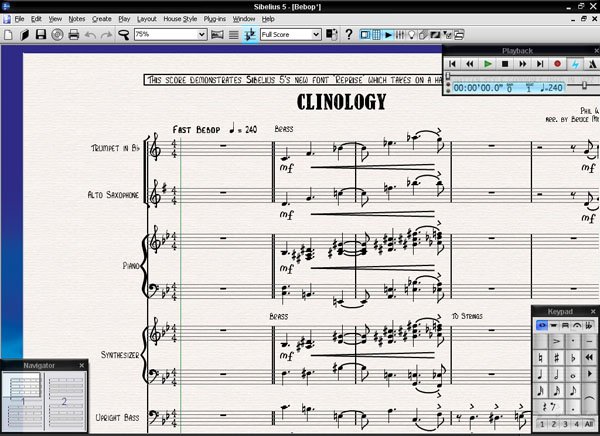Close the Navigator panel
This screenshot has width=600, height=436.
[x=82, y=366]
